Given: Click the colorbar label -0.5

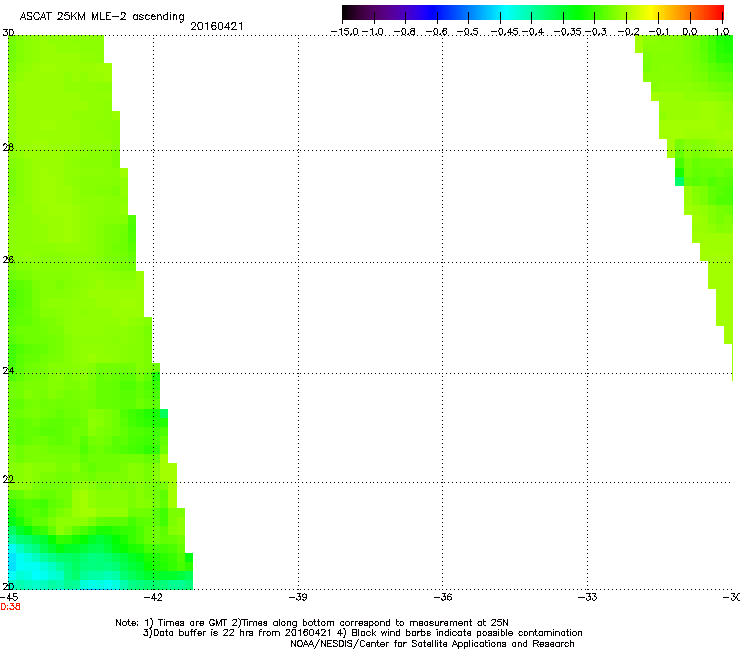Looking at the screenshot, I should click(x=468, y=32).
